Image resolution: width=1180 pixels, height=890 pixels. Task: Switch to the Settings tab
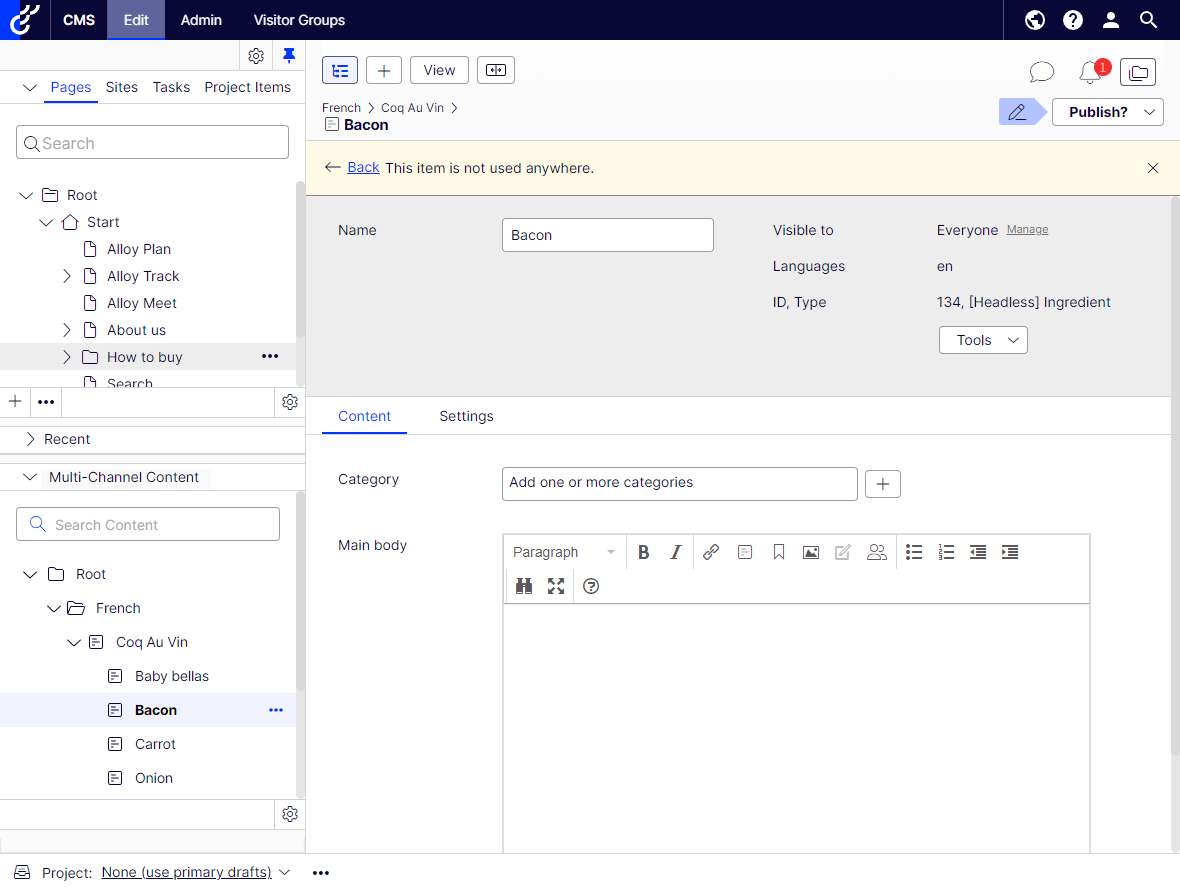[x=466, y=416]
